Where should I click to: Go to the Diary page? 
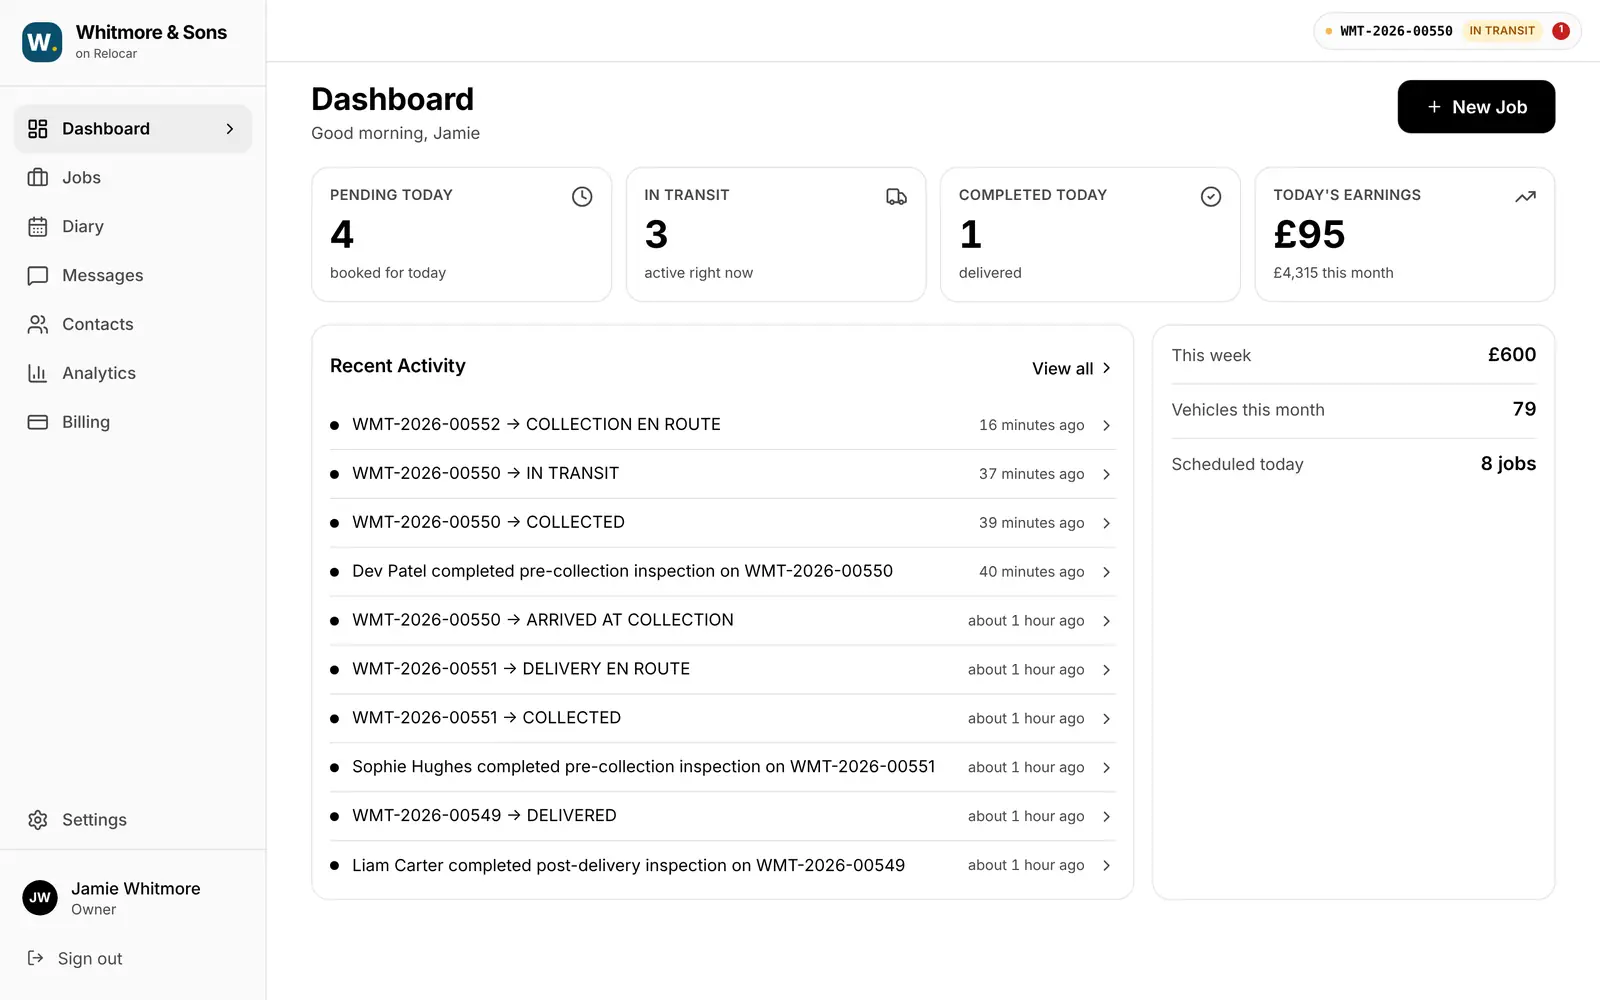133,227
